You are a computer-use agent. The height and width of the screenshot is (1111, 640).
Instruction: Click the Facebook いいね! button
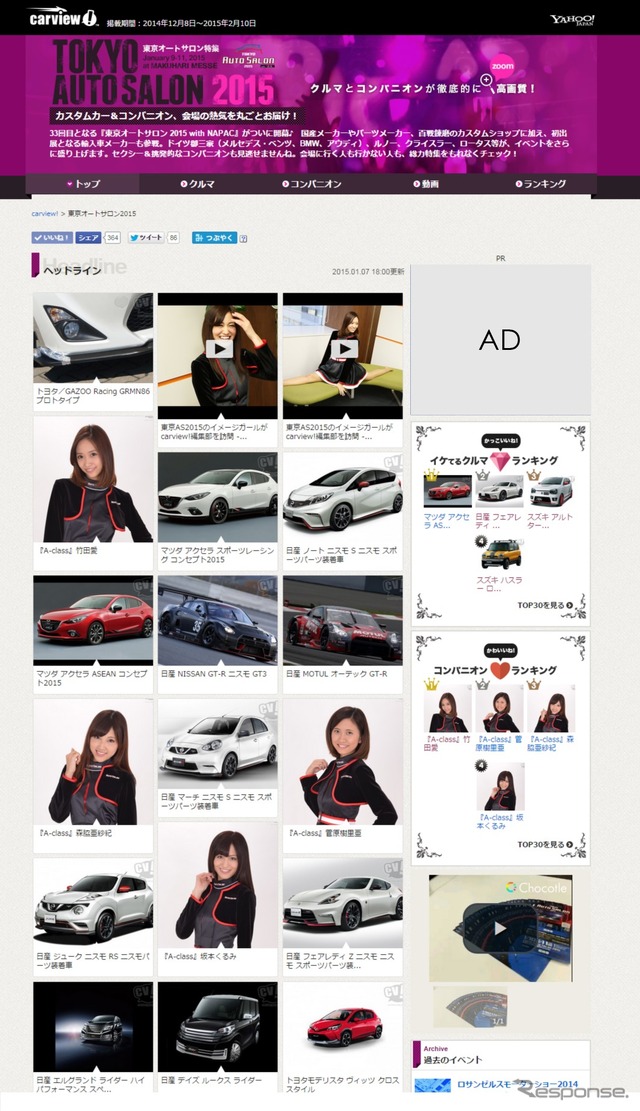[52, 237]
